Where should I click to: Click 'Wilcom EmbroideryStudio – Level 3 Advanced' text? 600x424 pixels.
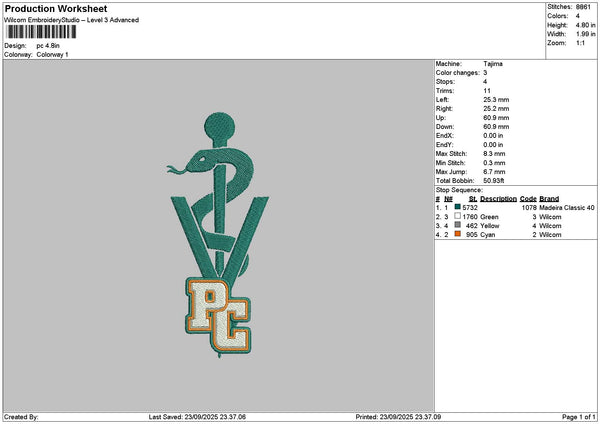[71, 20]
